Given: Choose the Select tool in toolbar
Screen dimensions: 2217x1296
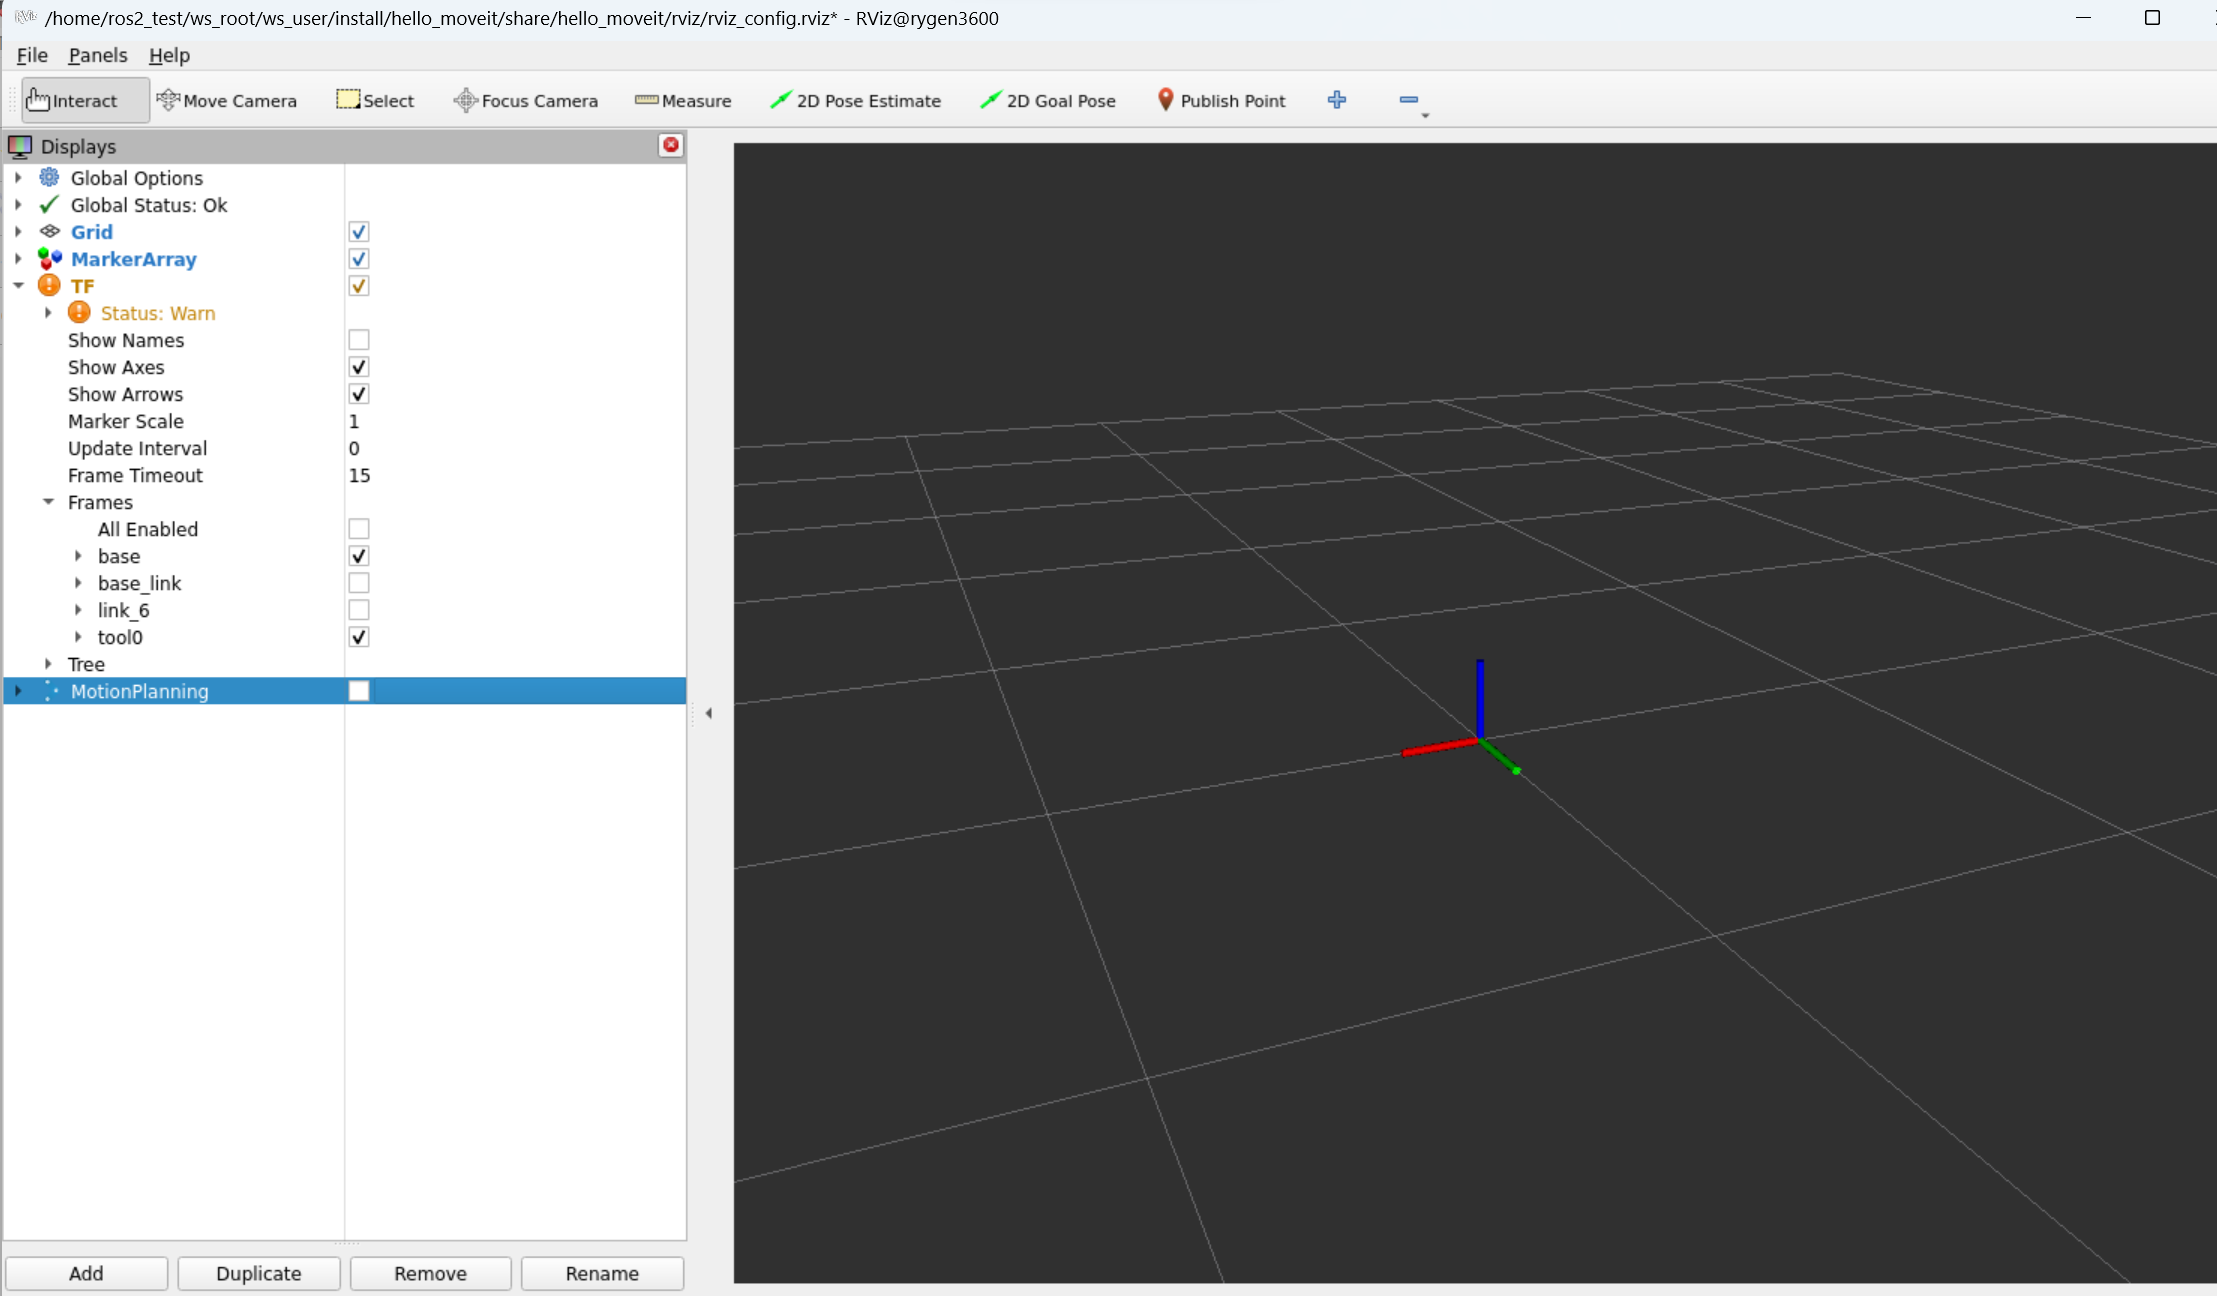Looking at the screenshot, I should point(375,100).
